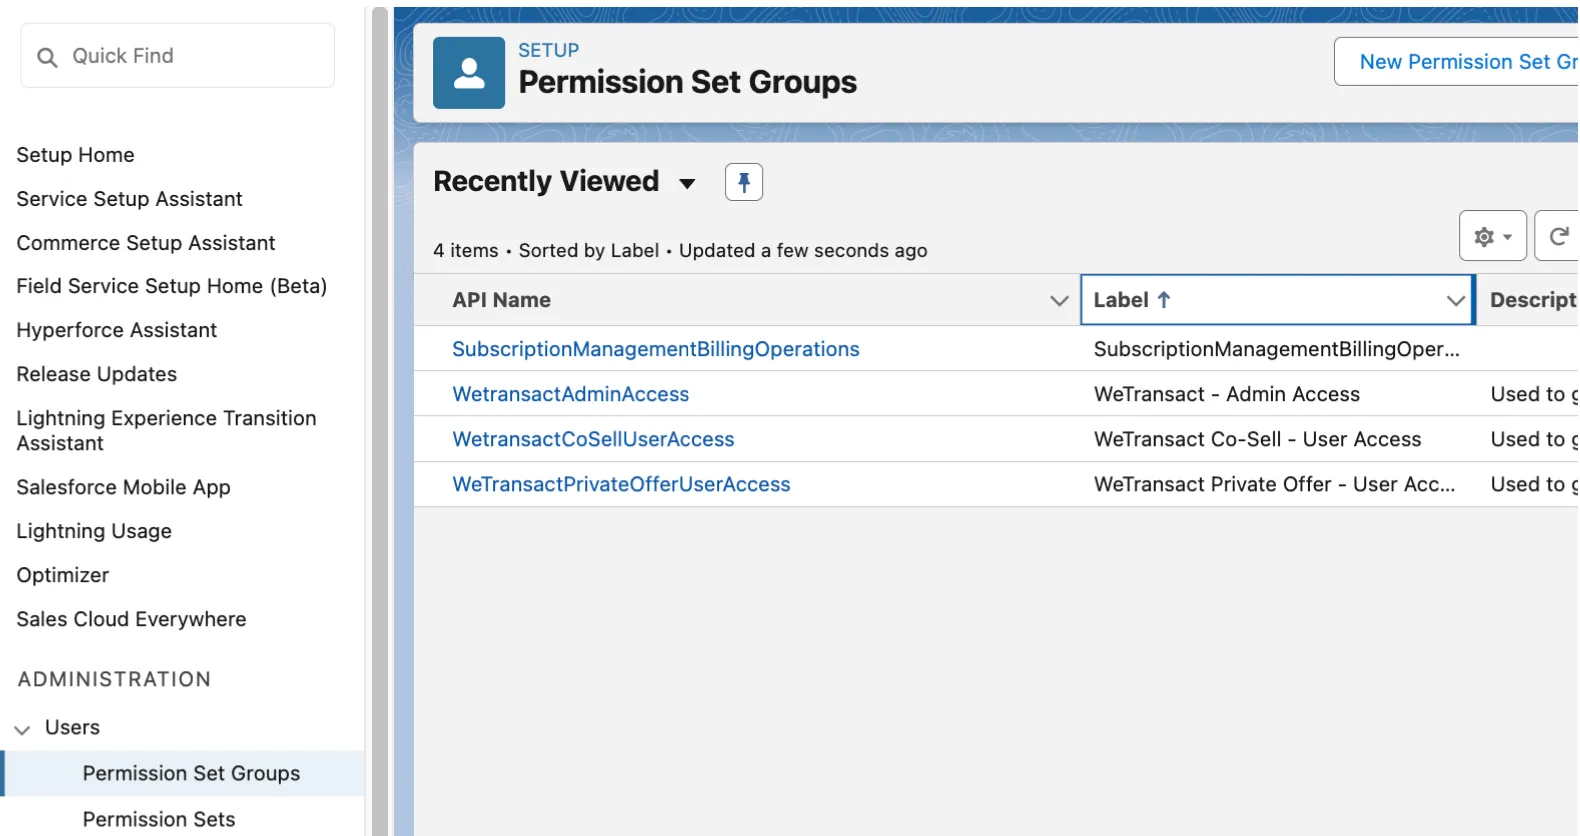Refresh the permission set groups list
The width and height of the screenshot is (1580, 836).
click(x=1557, y=236)
